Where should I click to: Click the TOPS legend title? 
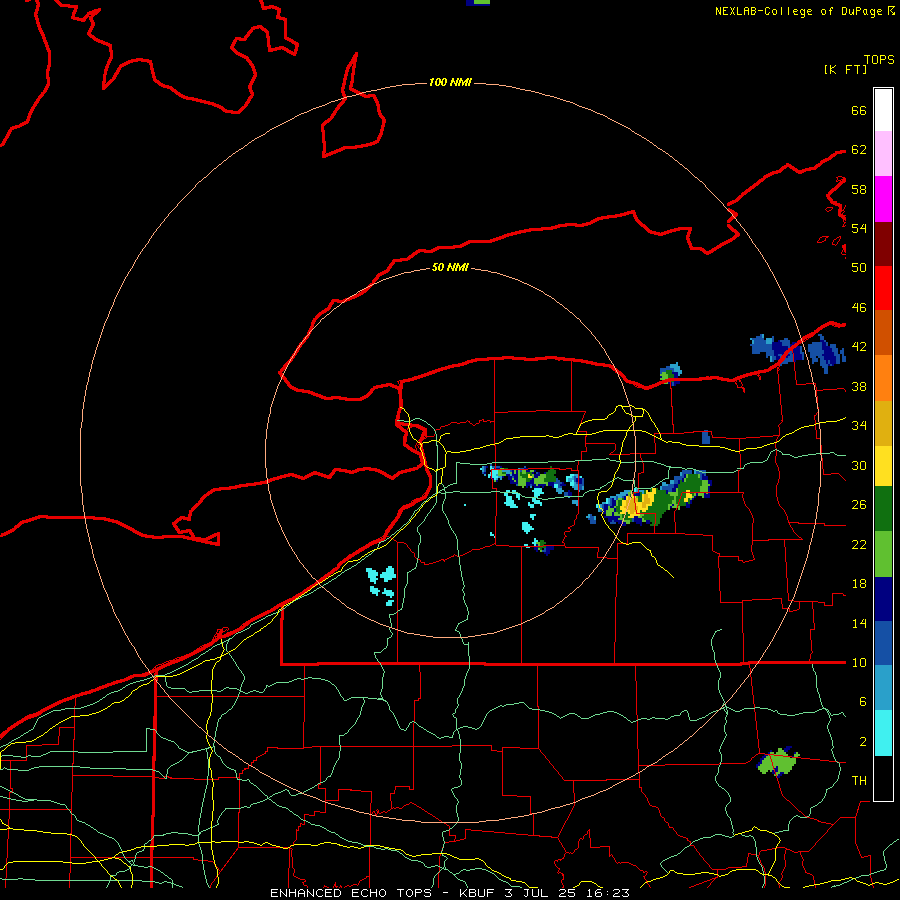pyautogui.click(x=879, y=60)
